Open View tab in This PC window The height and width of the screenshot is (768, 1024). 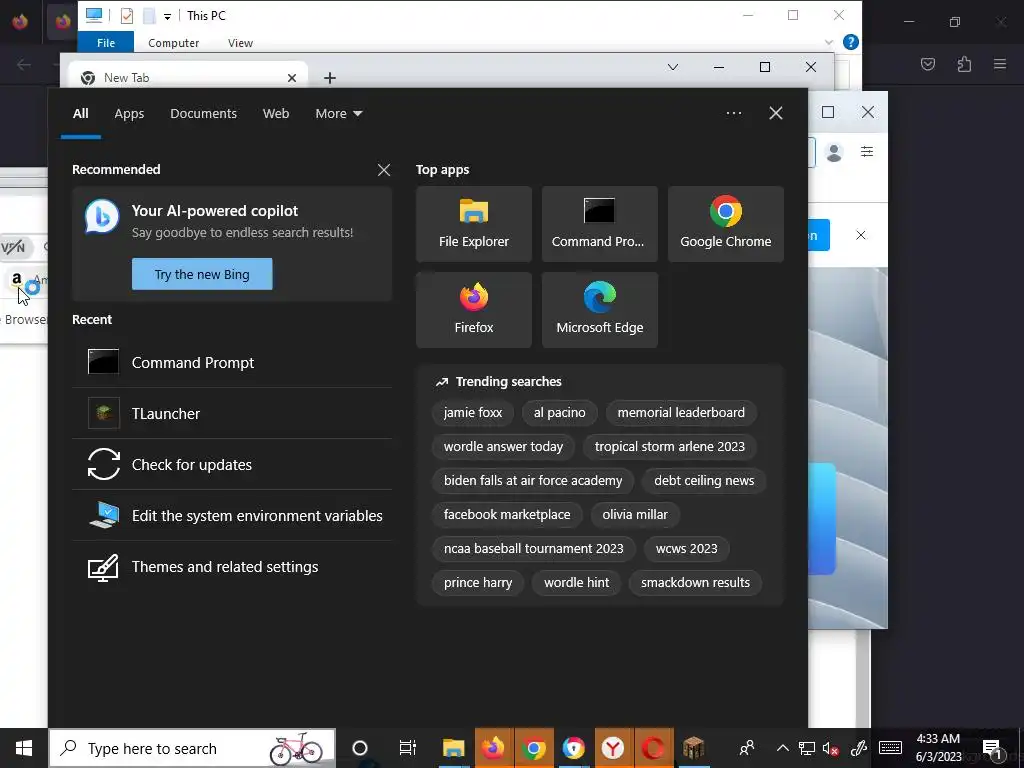[240, 42]
